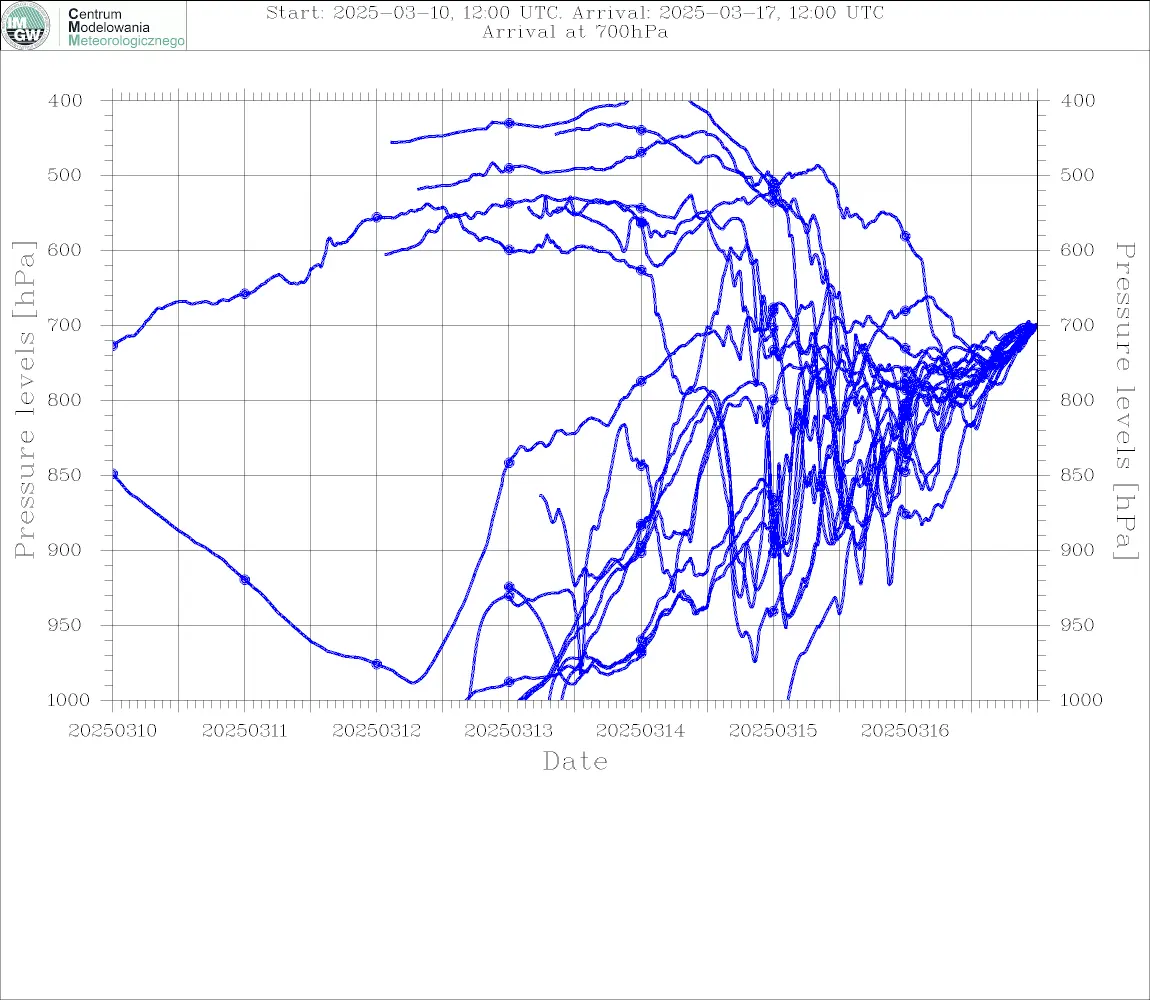Image resolution: width=1150 pixels, height=1000 pixels.
Task: Click trajectory marker near 440 hPa on 20250314
Action: [x=641, y=131]
